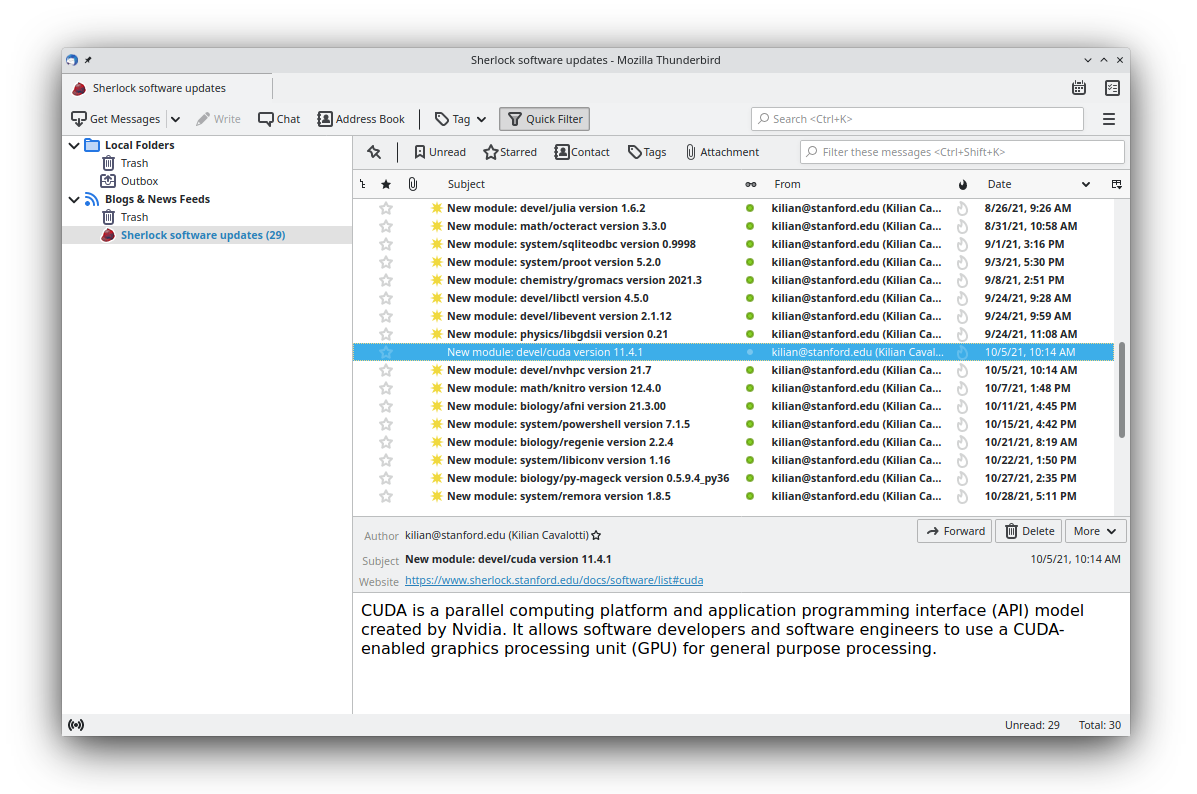Viewport: 1197px width, 794px height.
Task: Mark chemistry/gromacs 2021.3 message as read
Action: tap(750, 280)
